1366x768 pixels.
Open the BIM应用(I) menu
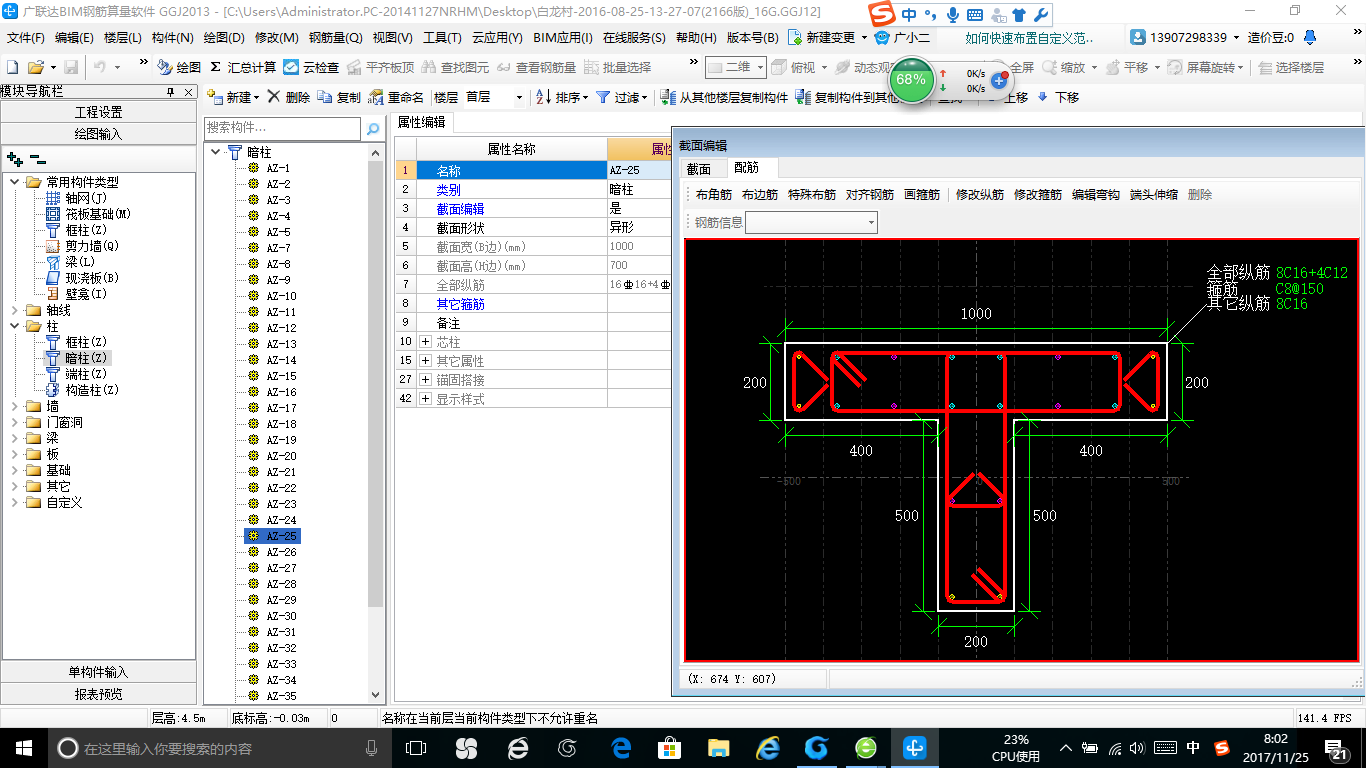click(x=563, y=38)
